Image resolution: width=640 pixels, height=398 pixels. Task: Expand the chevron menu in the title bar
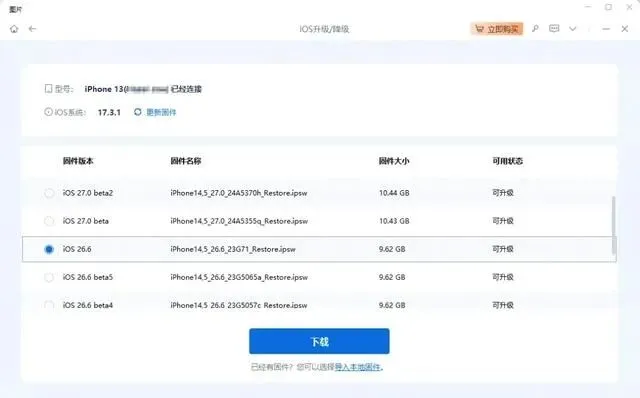pos(573,29)
